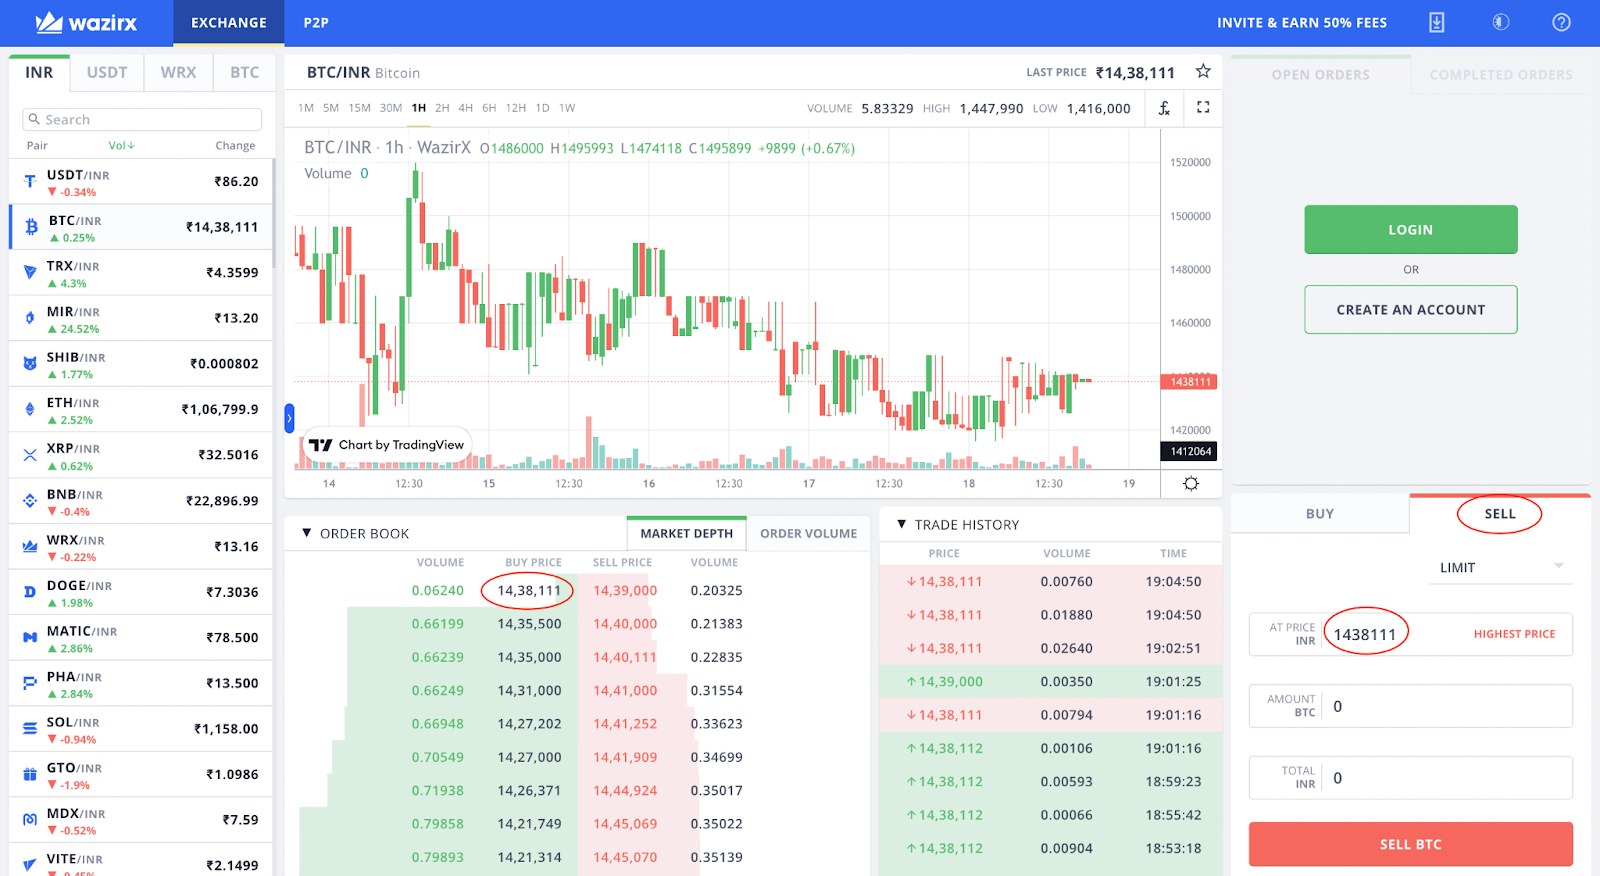
Task: Switch the chart to fullscreen
Action: tap(1203, 107)
